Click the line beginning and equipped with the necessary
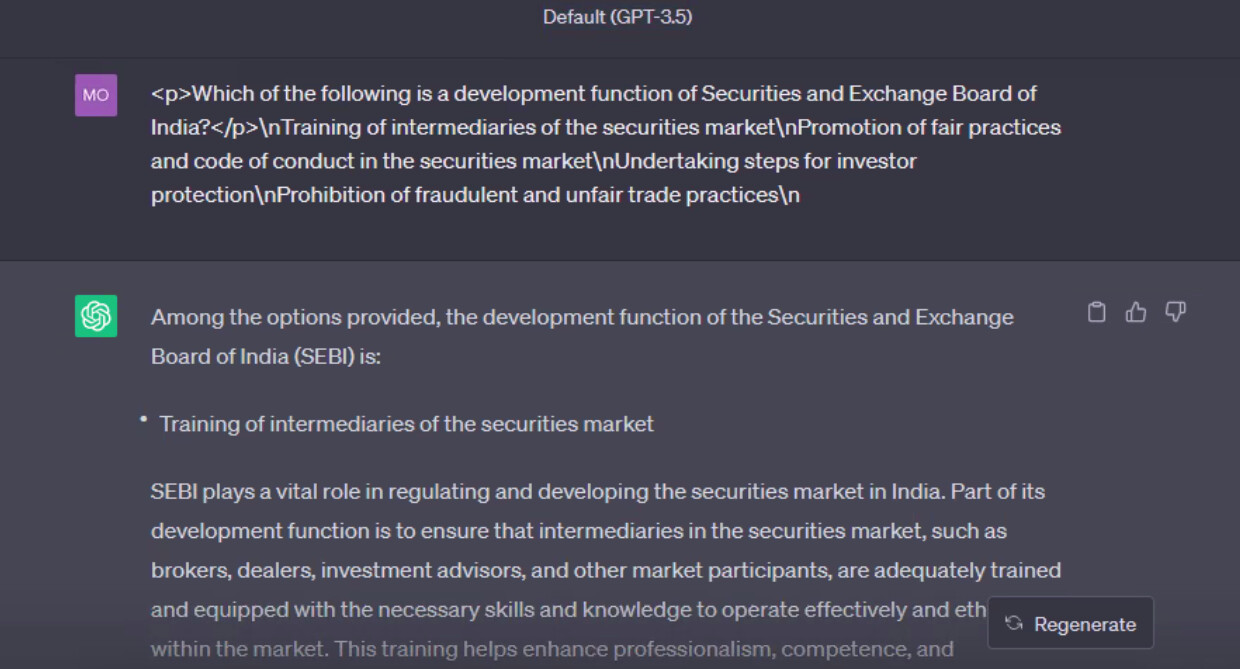 pos(568,609)
